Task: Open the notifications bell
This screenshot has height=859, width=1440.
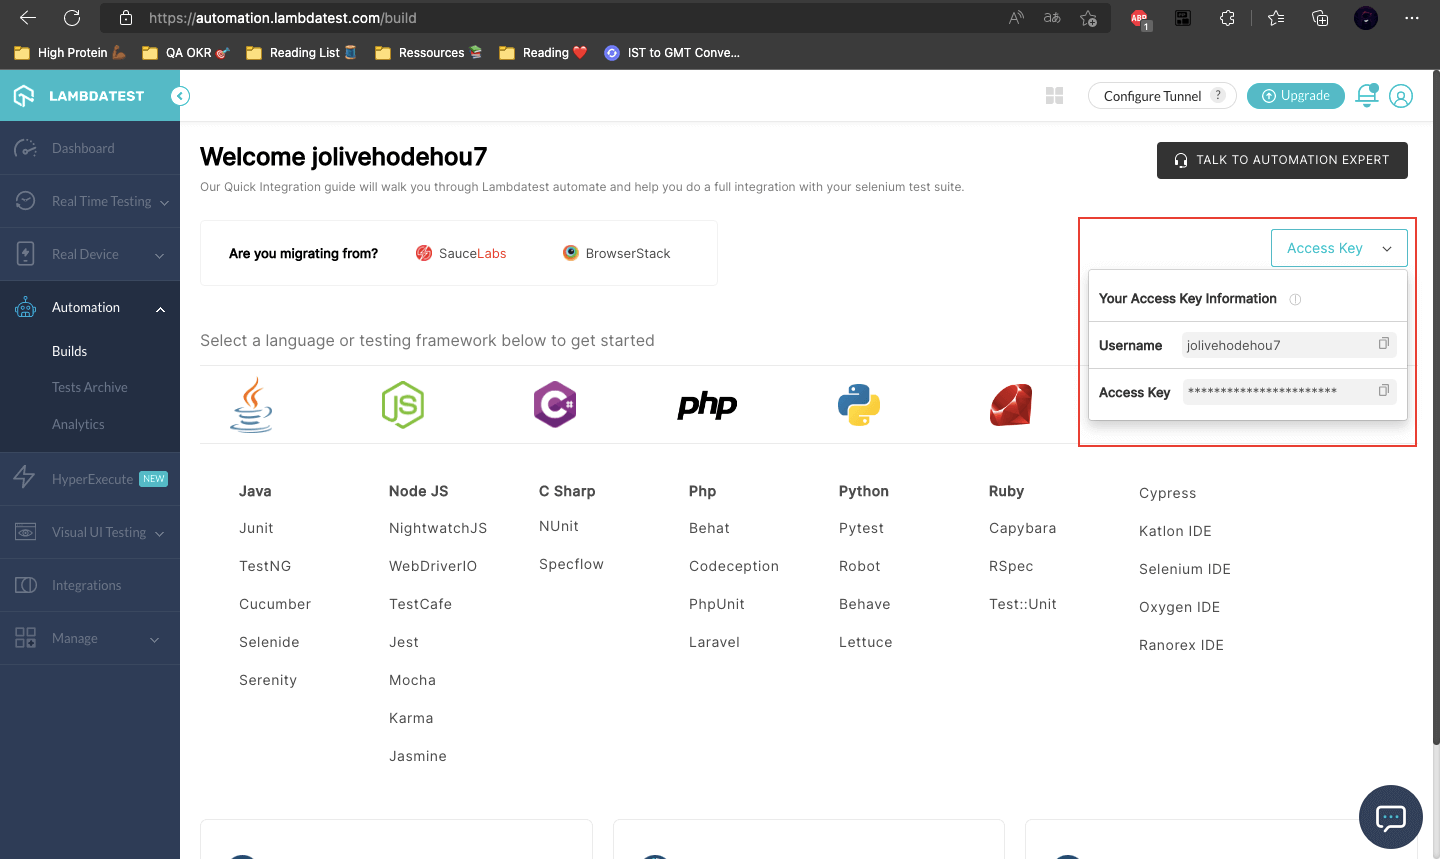Action: click(x=1366, y=95)
